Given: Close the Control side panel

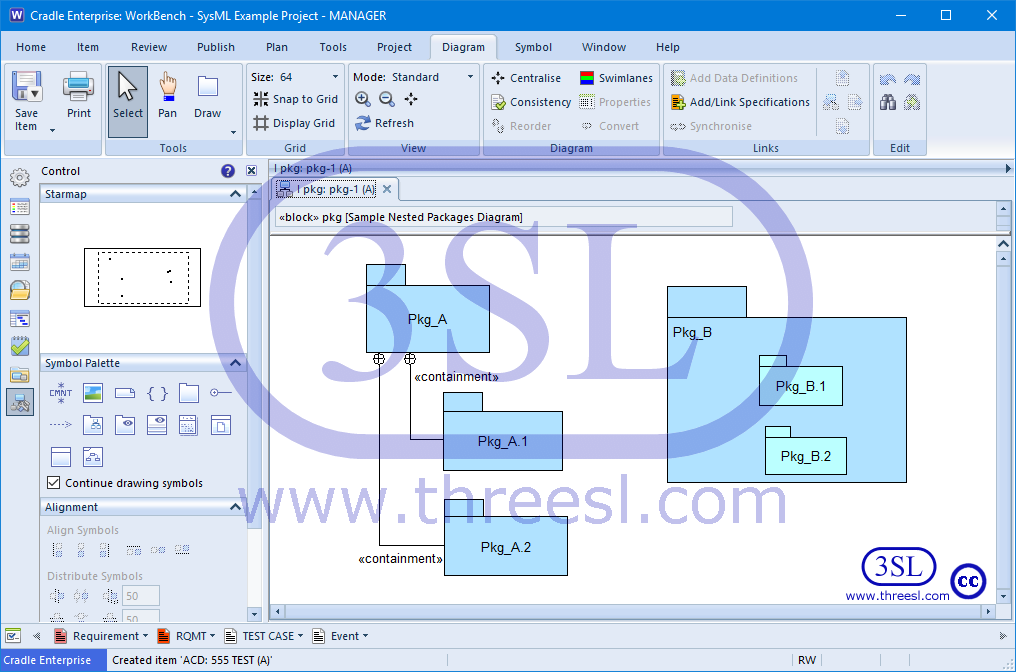Looking at the screenshot, I should [251, 170].
